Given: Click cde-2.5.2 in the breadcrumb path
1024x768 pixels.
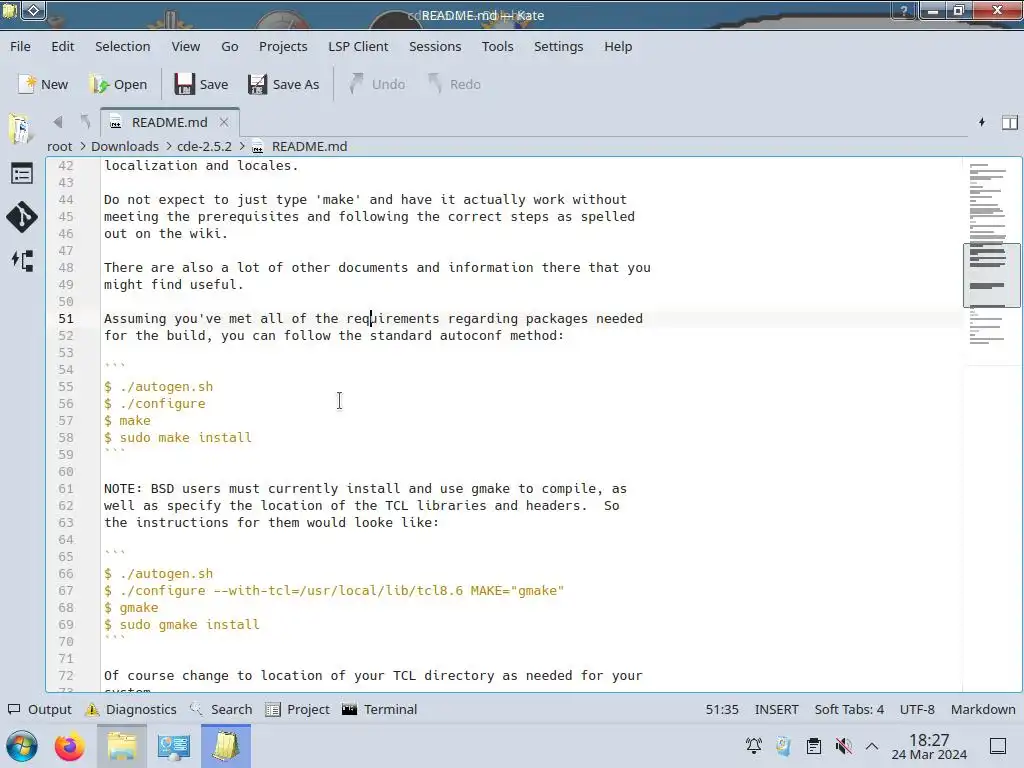Looking at the screenshot, I should (x=204, y=146).
